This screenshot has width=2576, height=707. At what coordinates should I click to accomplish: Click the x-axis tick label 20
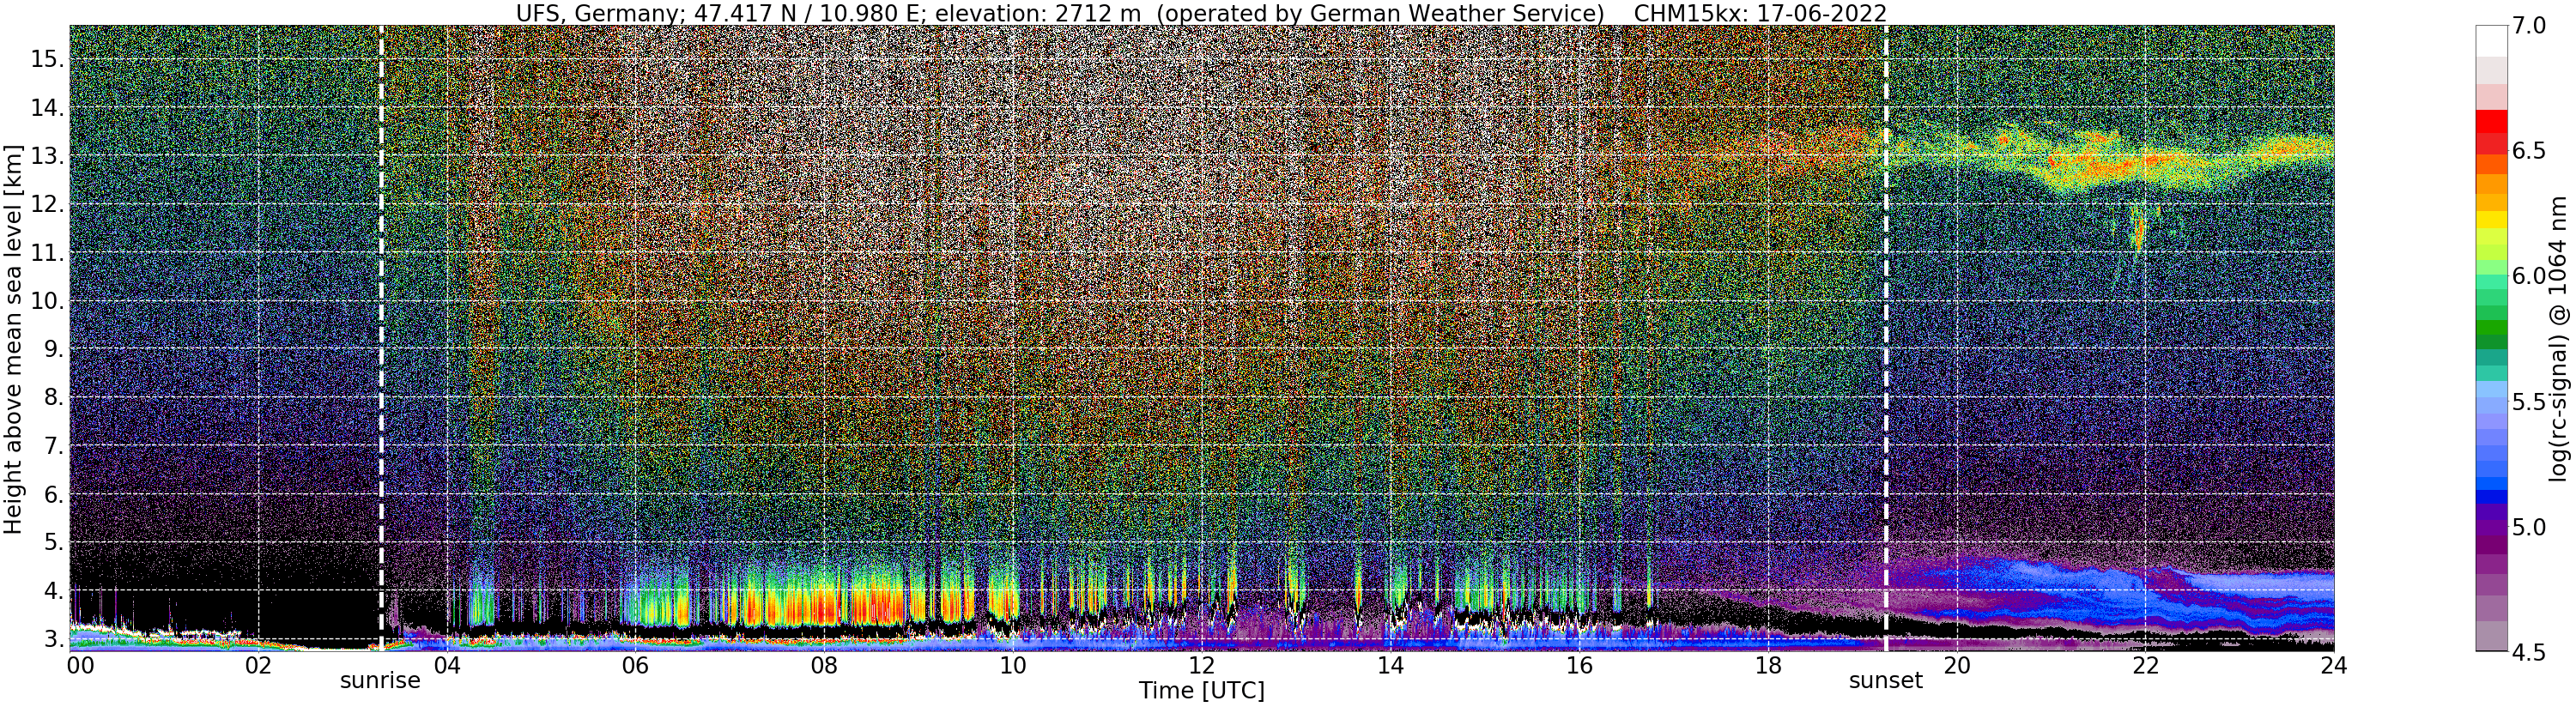pyautogui.click(x=1956, y=667)
